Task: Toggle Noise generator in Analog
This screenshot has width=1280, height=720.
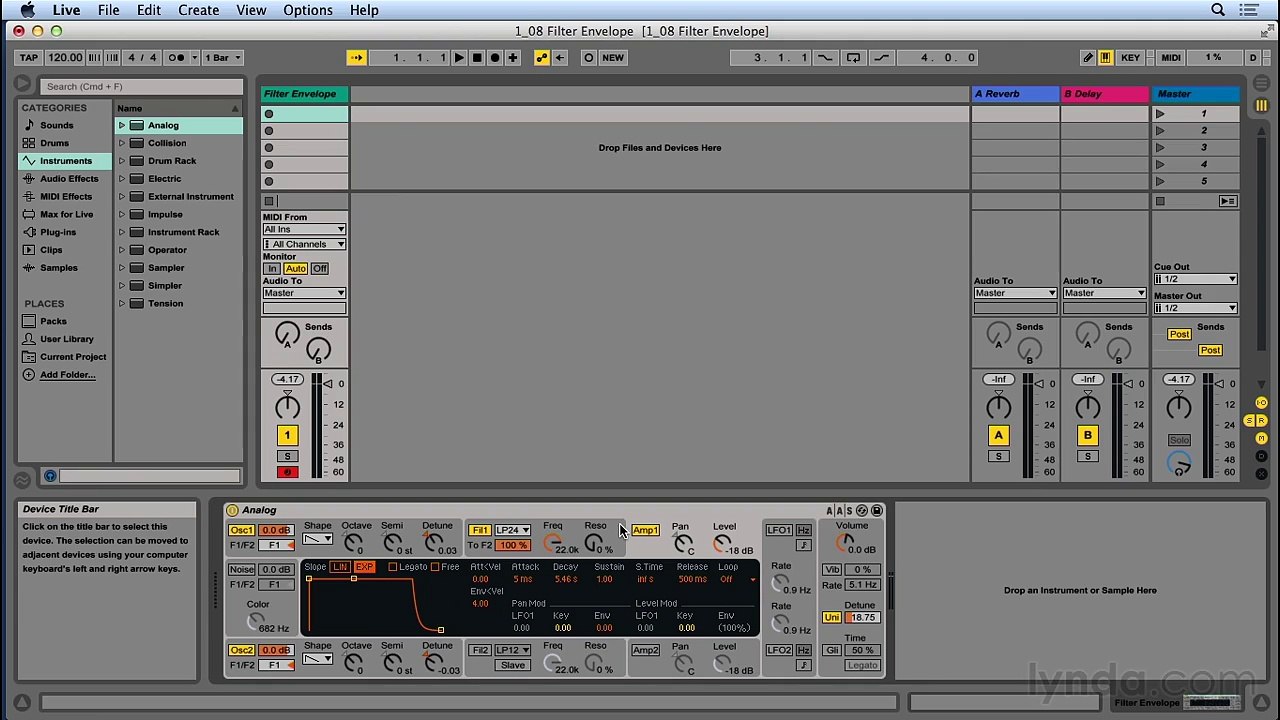Action: pyautogui.click(x=242, y=570)
